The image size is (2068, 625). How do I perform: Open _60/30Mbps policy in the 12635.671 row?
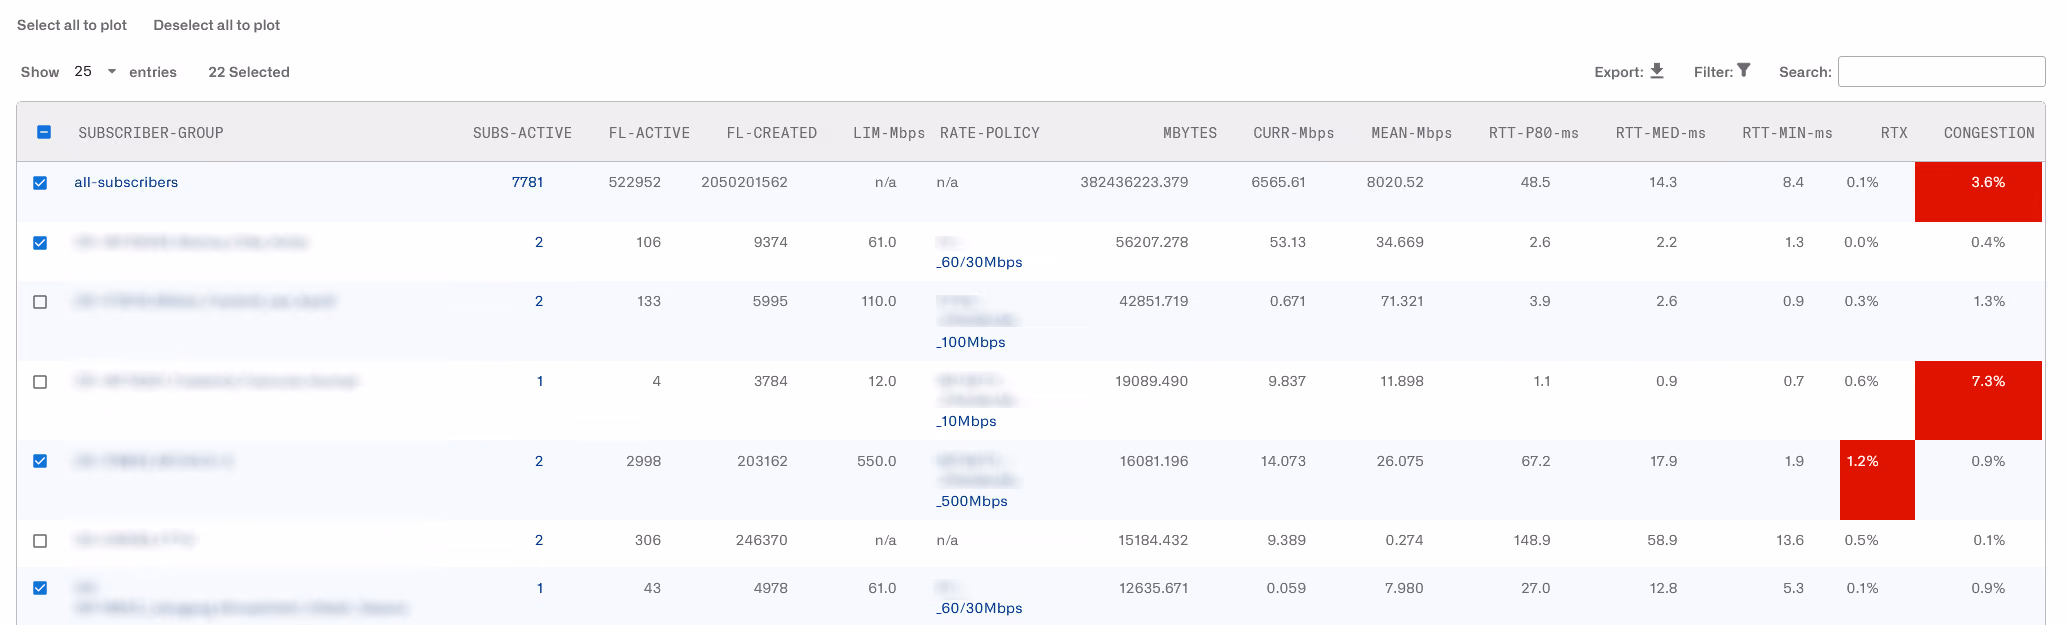point(979,608)
